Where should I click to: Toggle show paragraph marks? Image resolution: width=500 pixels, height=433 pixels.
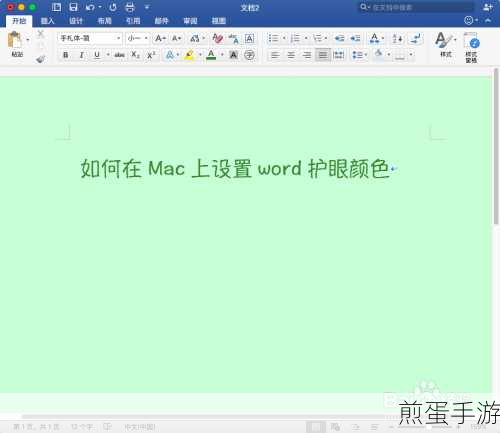coord(415,38)
